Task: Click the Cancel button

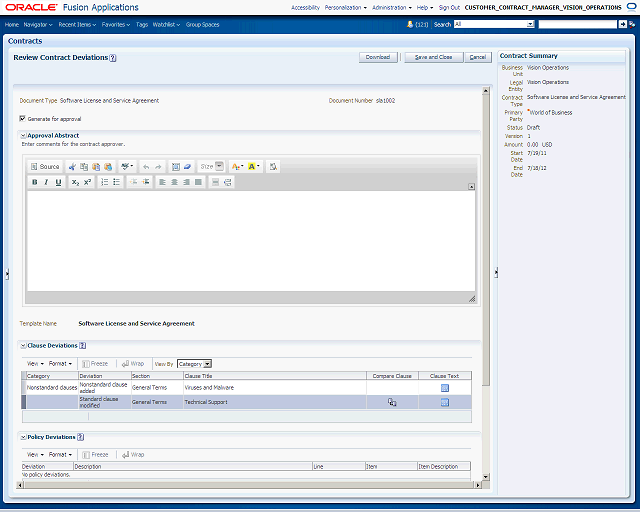Action: (478, 57)
